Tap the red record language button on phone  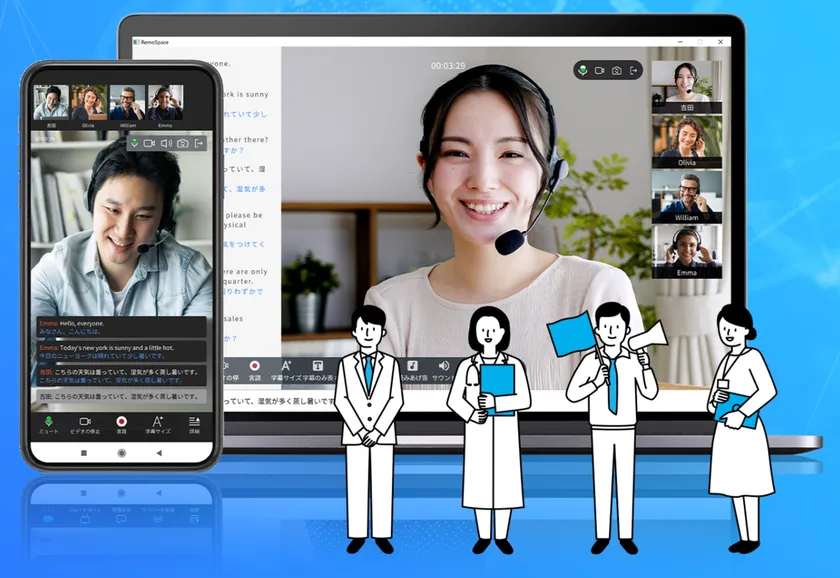coord(122,422)
